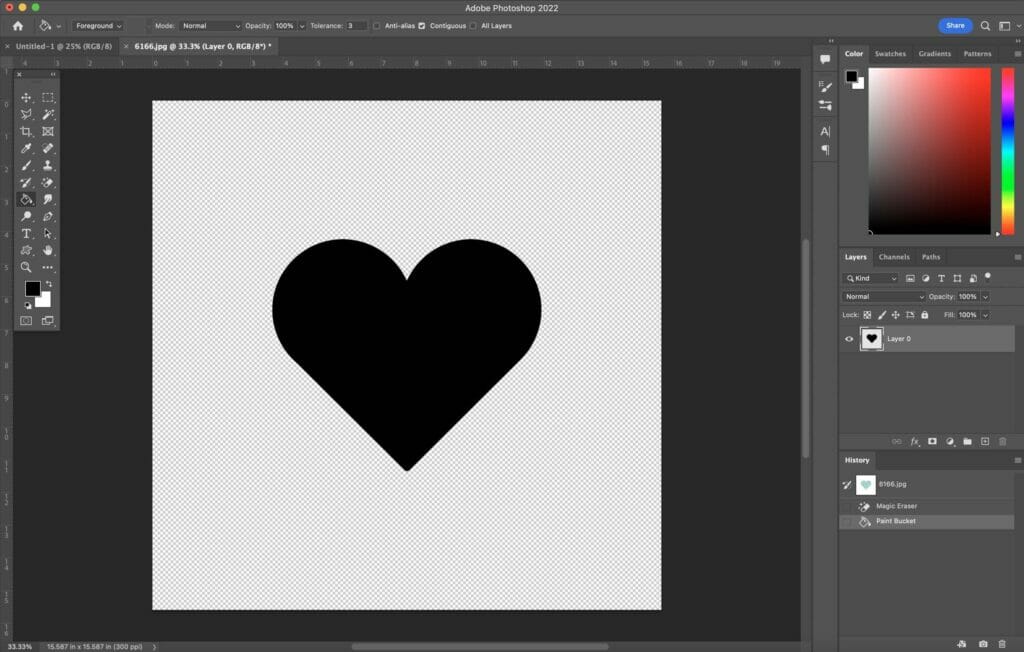Open the Add layer style fx menu
Image resolution: width=1024 pixels, height=652 pixels.
pos(914,441)
